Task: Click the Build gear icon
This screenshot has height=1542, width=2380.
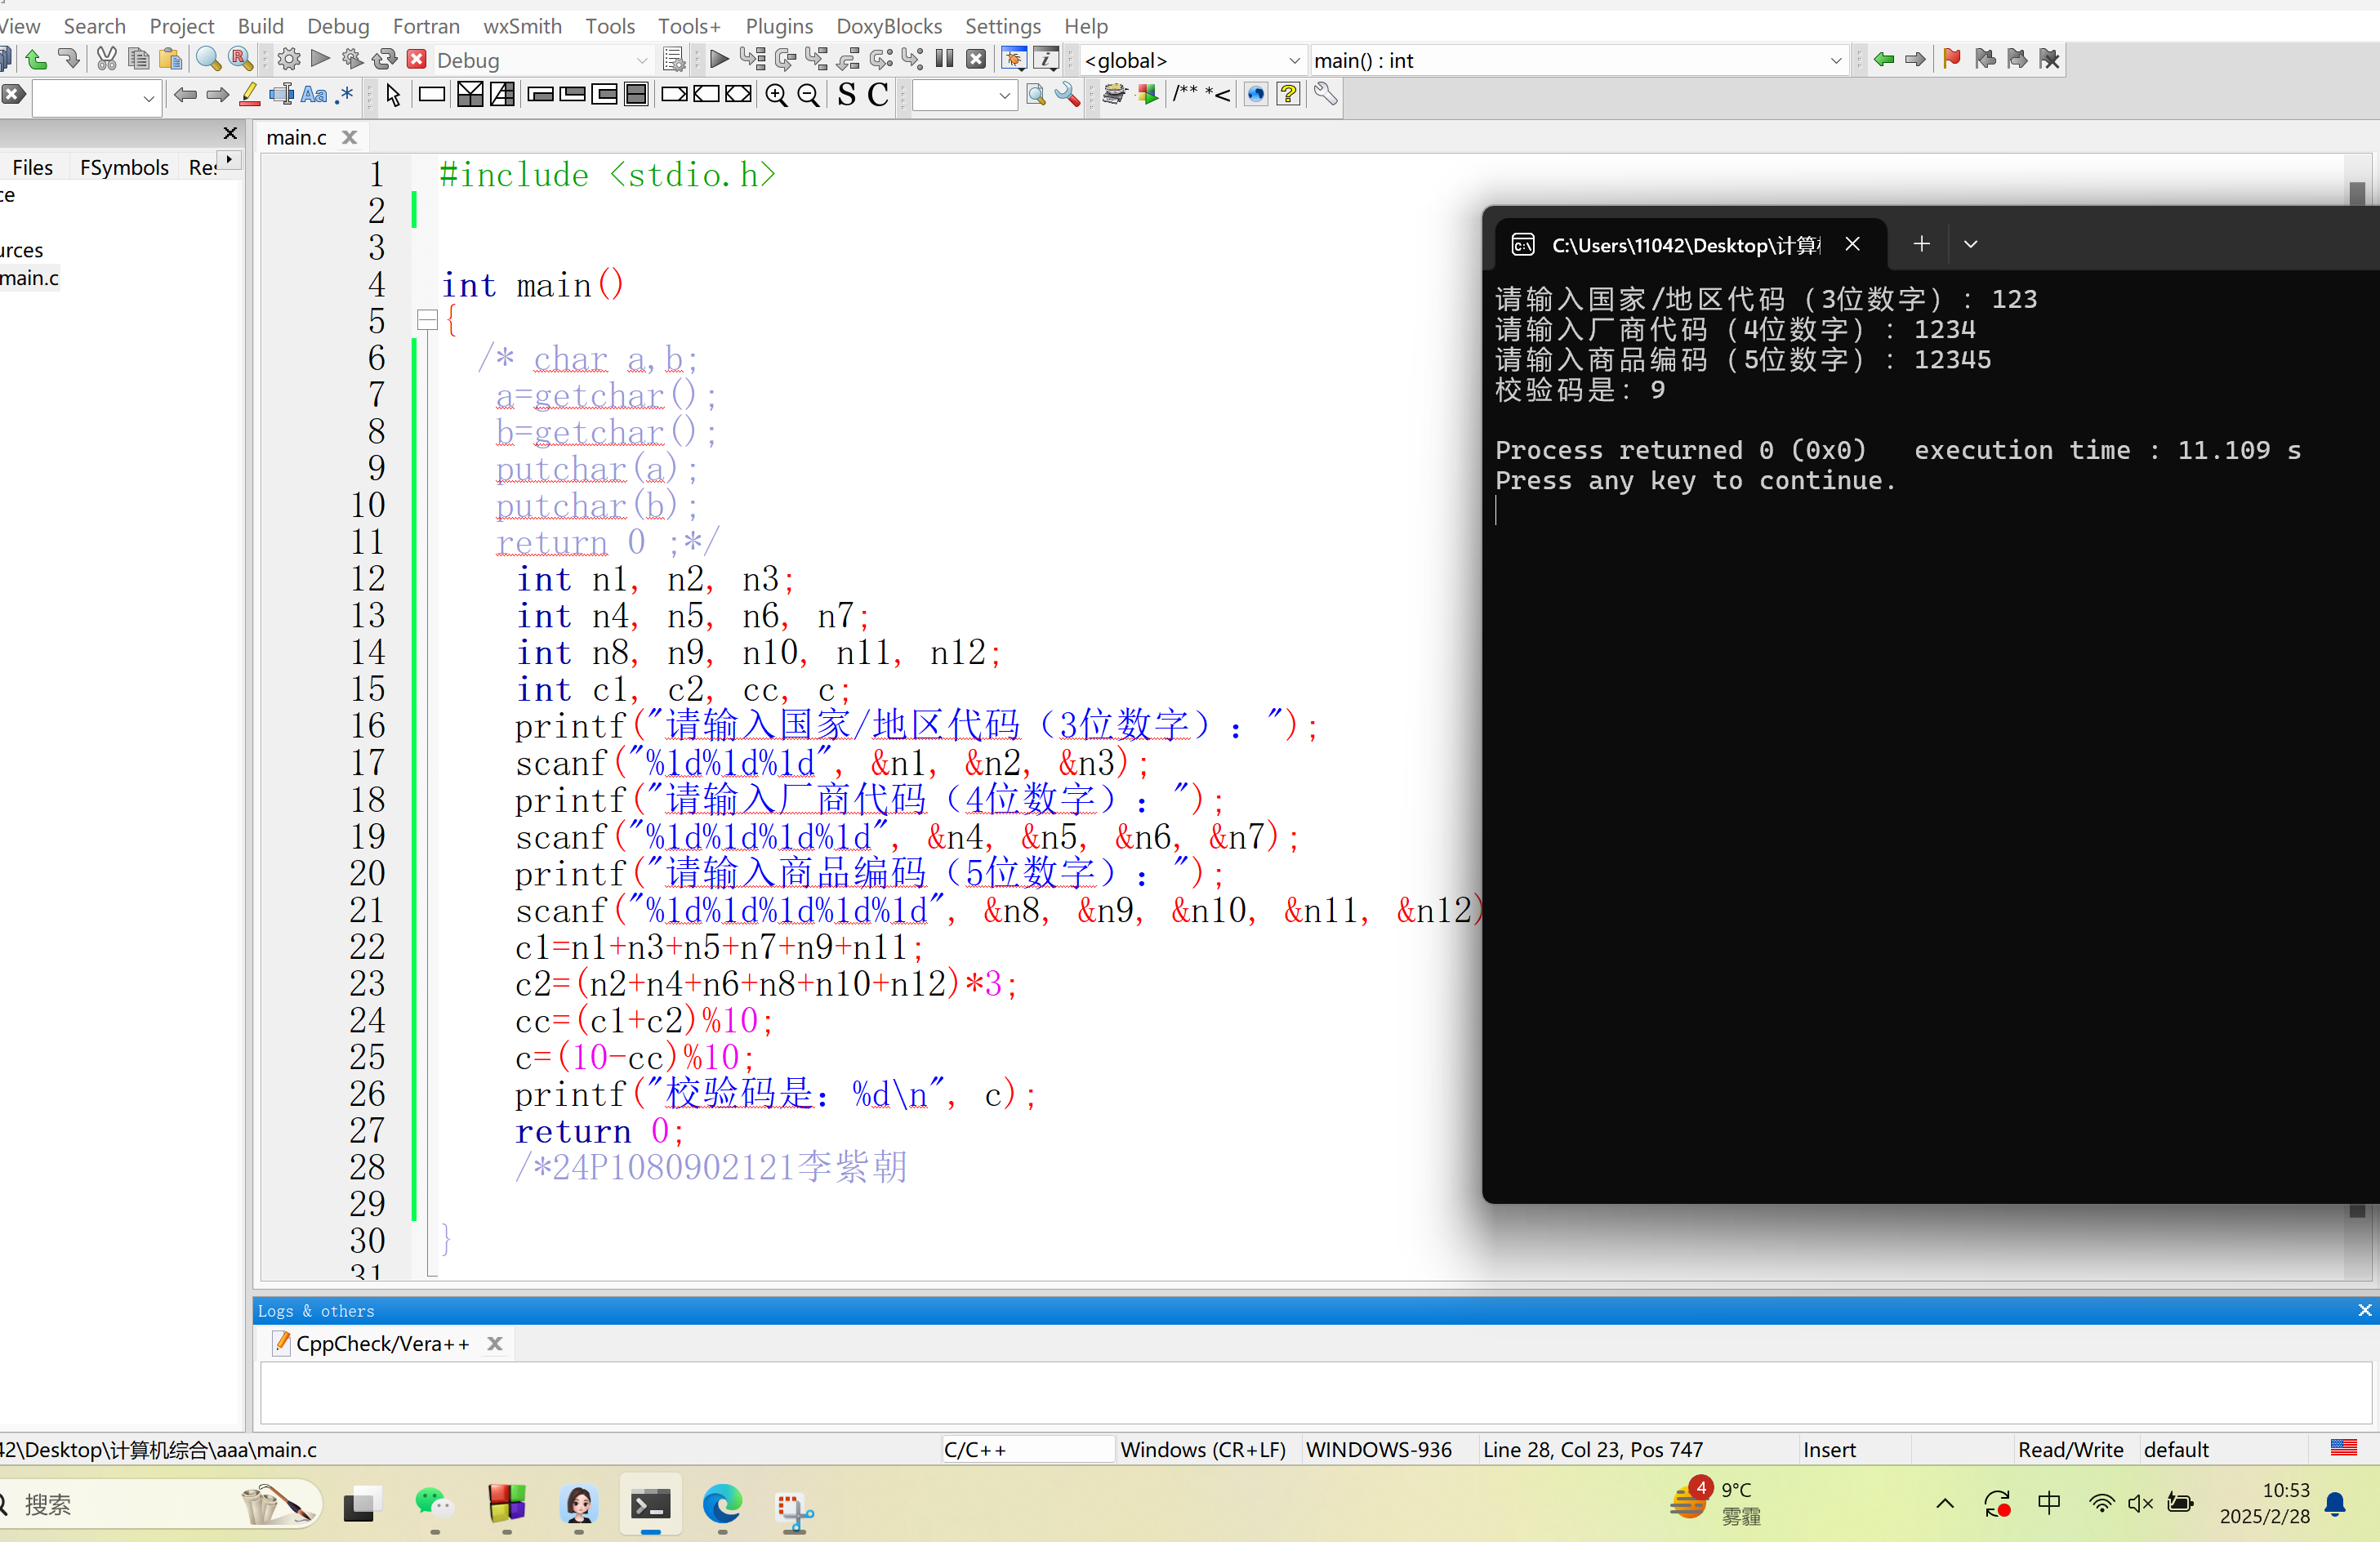Action: [289, 59]
